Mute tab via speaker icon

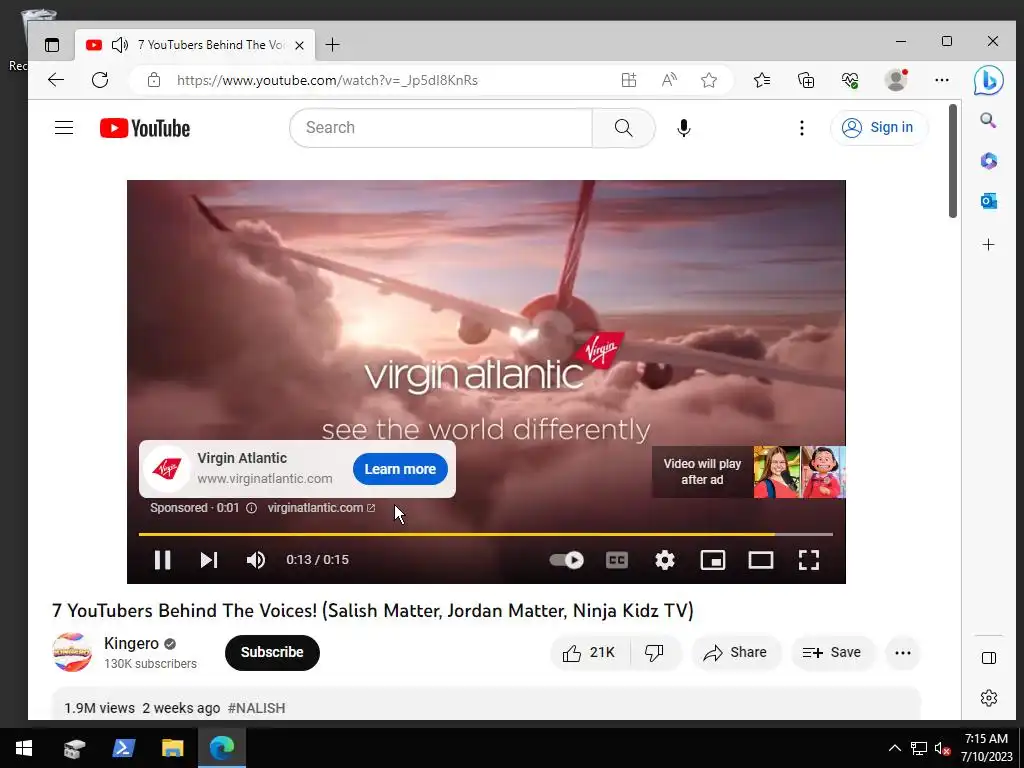pyautogui.click(x=120, y=44)
